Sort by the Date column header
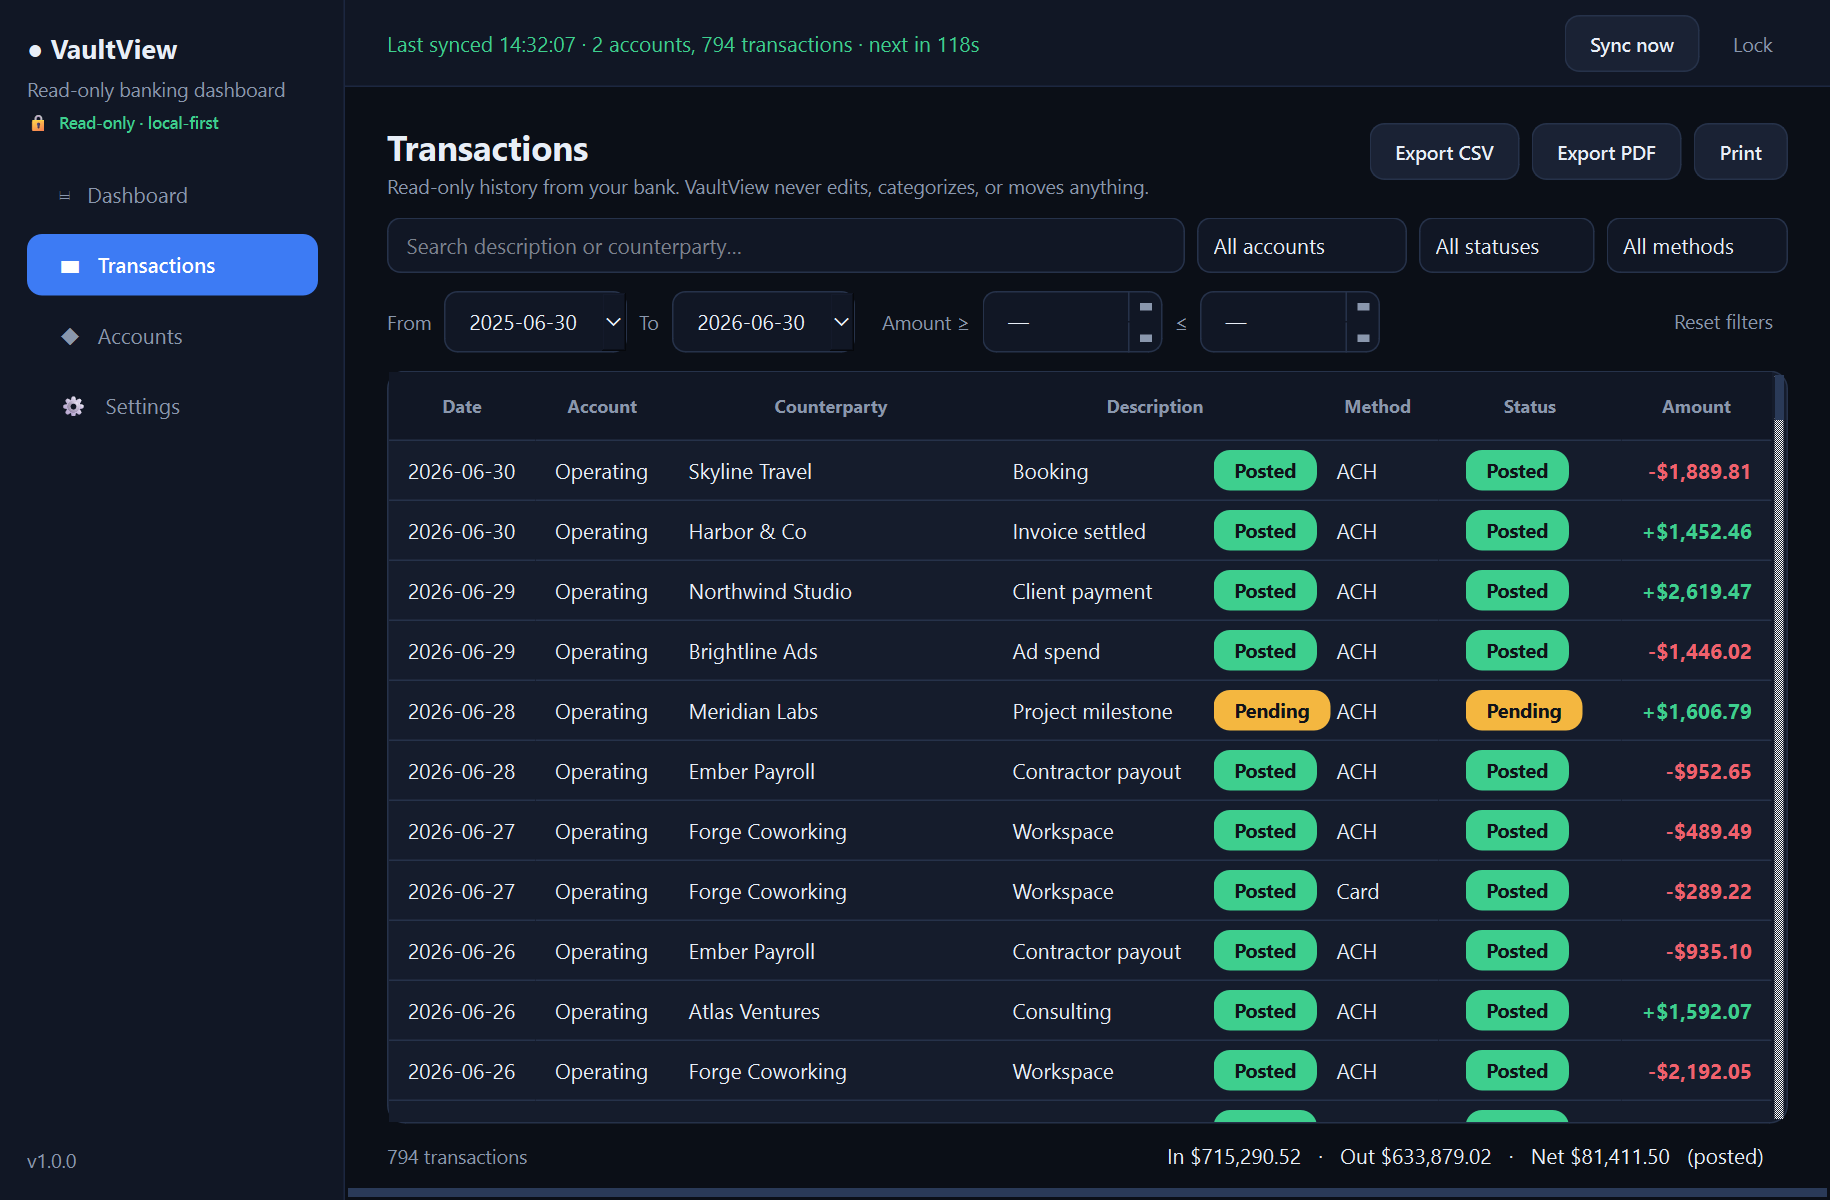 [x=462, y=406]
